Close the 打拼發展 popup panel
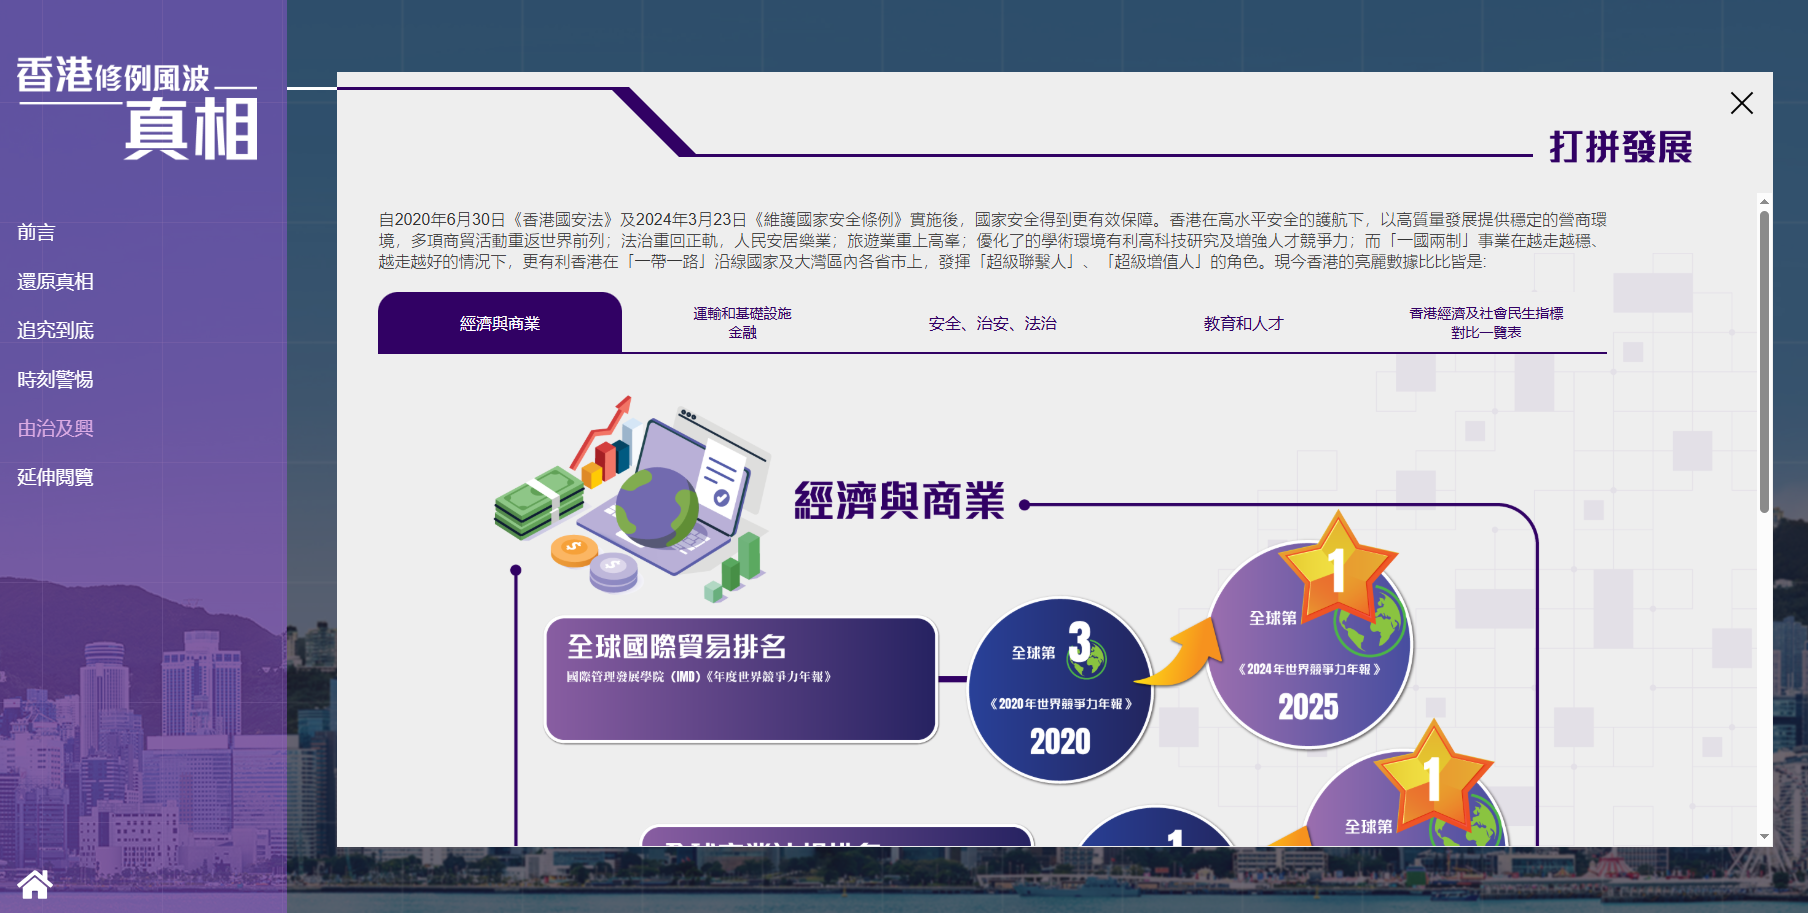Viewport: 1808px width, 913px height. pyautogui.click(x=1741, y=103)
